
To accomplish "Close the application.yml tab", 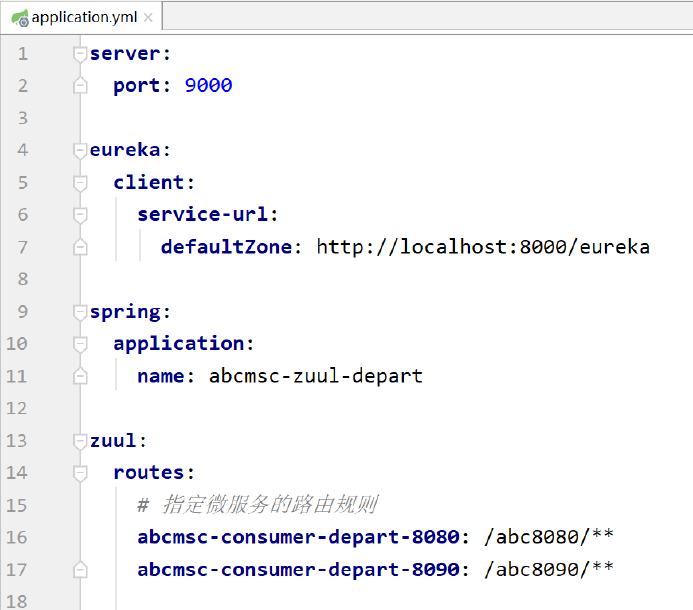I will [x=148, y=17].
